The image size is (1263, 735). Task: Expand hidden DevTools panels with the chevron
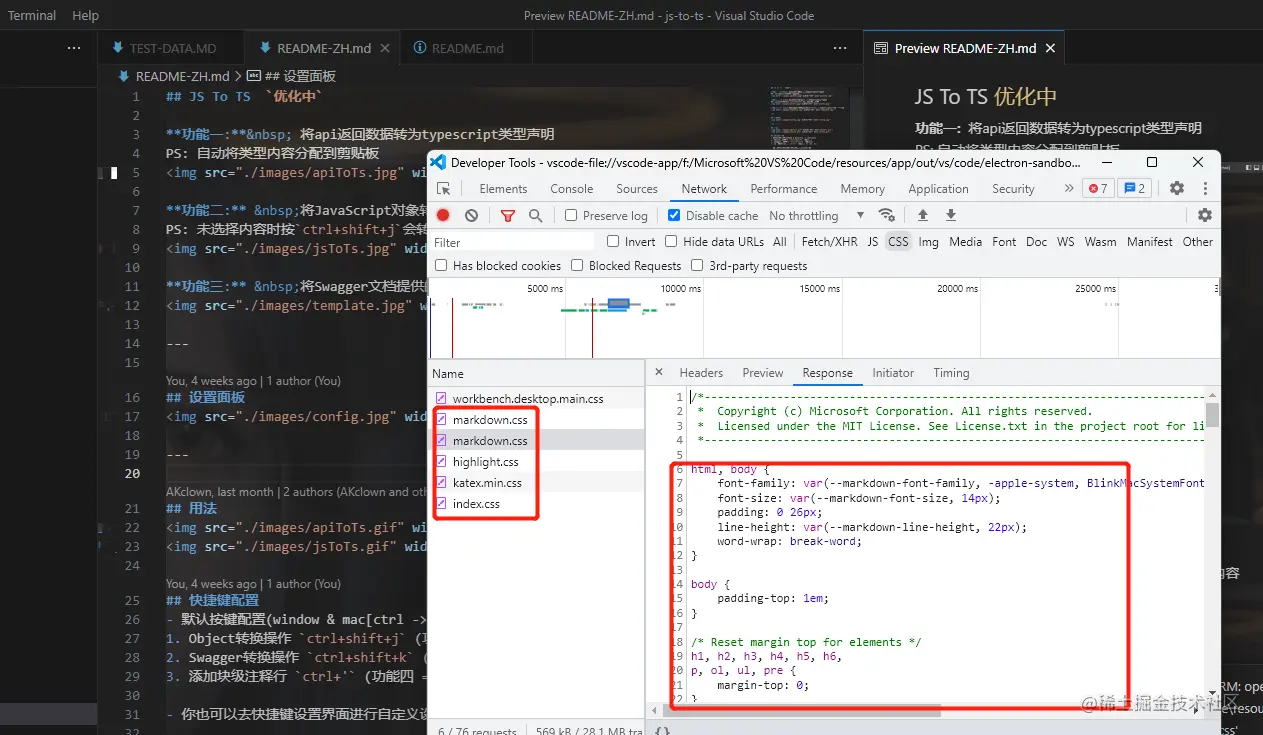click(1069, 188)
